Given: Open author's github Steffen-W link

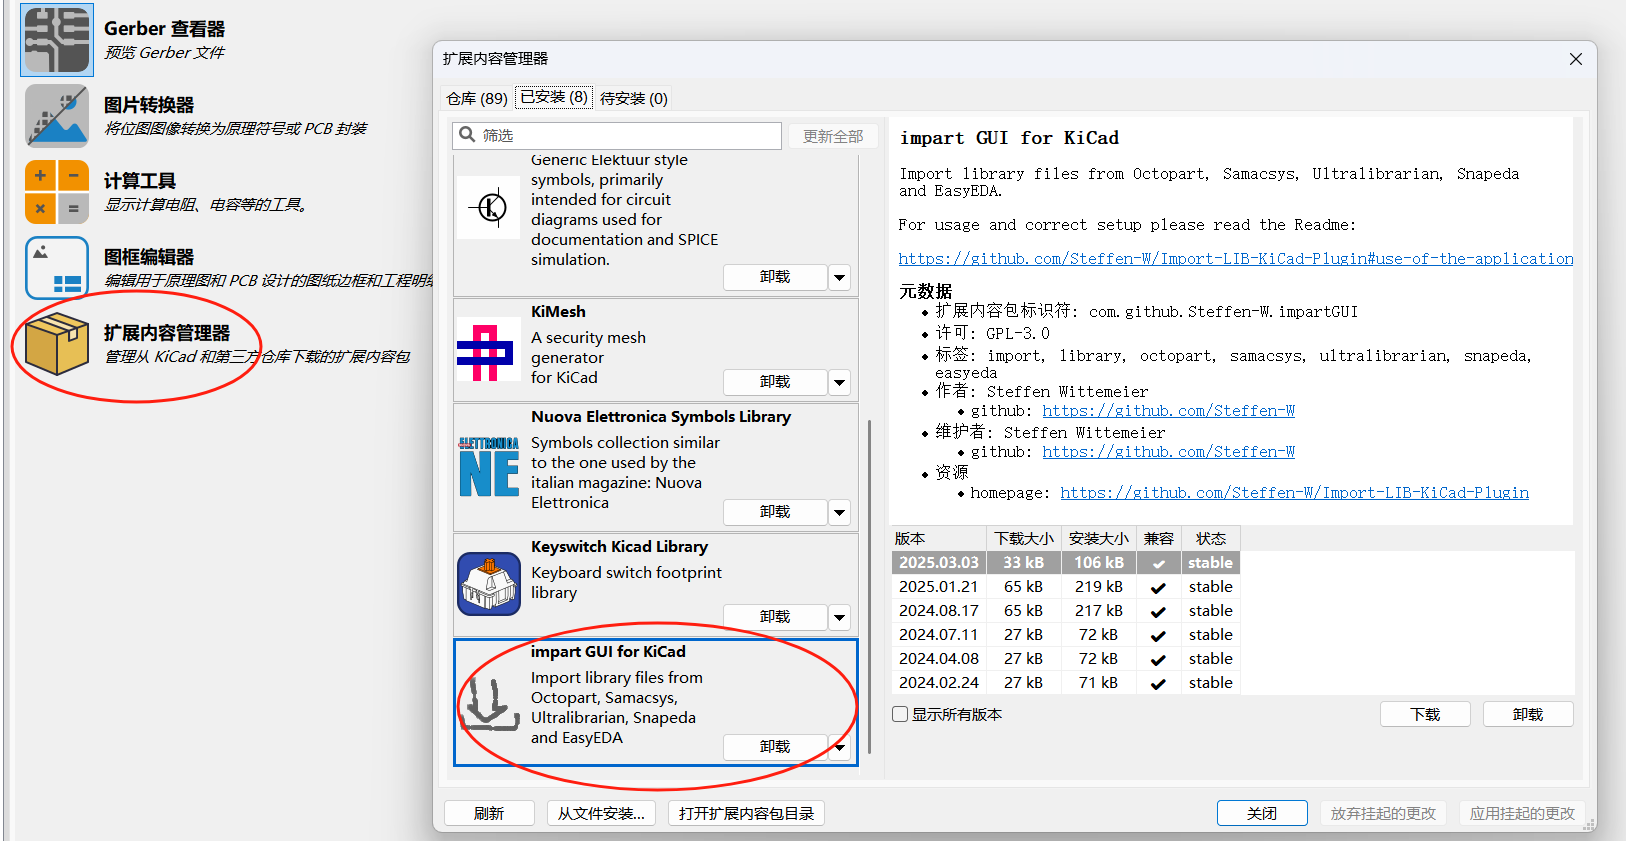Looking at the screenshot, I should pos(1168,411).
